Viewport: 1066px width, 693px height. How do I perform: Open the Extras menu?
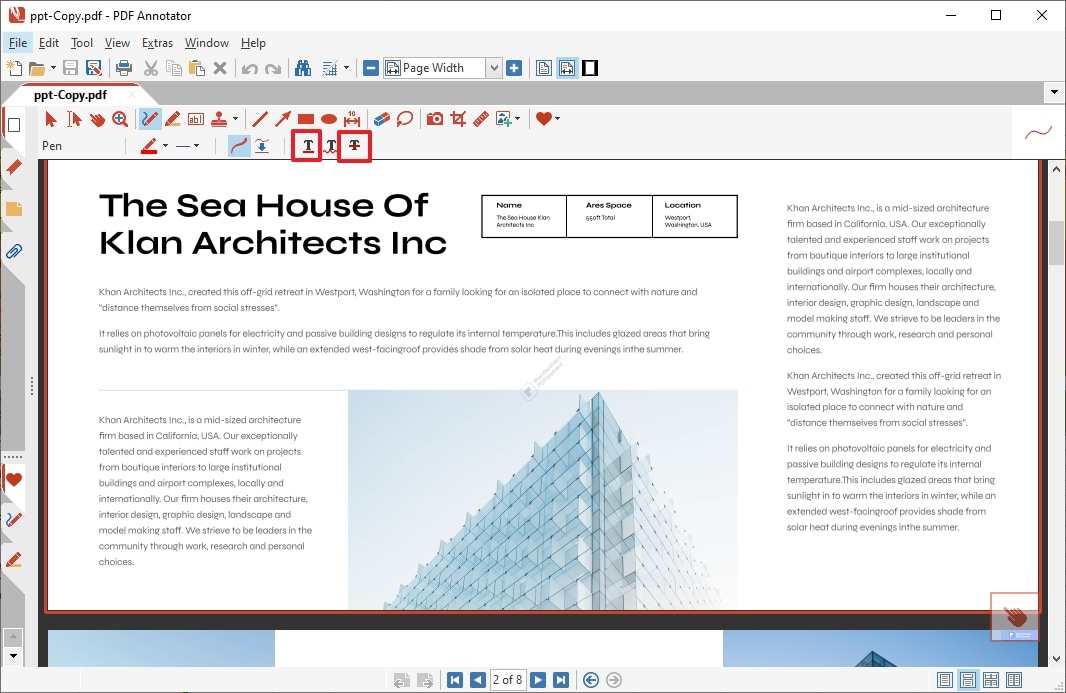(157, 43)
